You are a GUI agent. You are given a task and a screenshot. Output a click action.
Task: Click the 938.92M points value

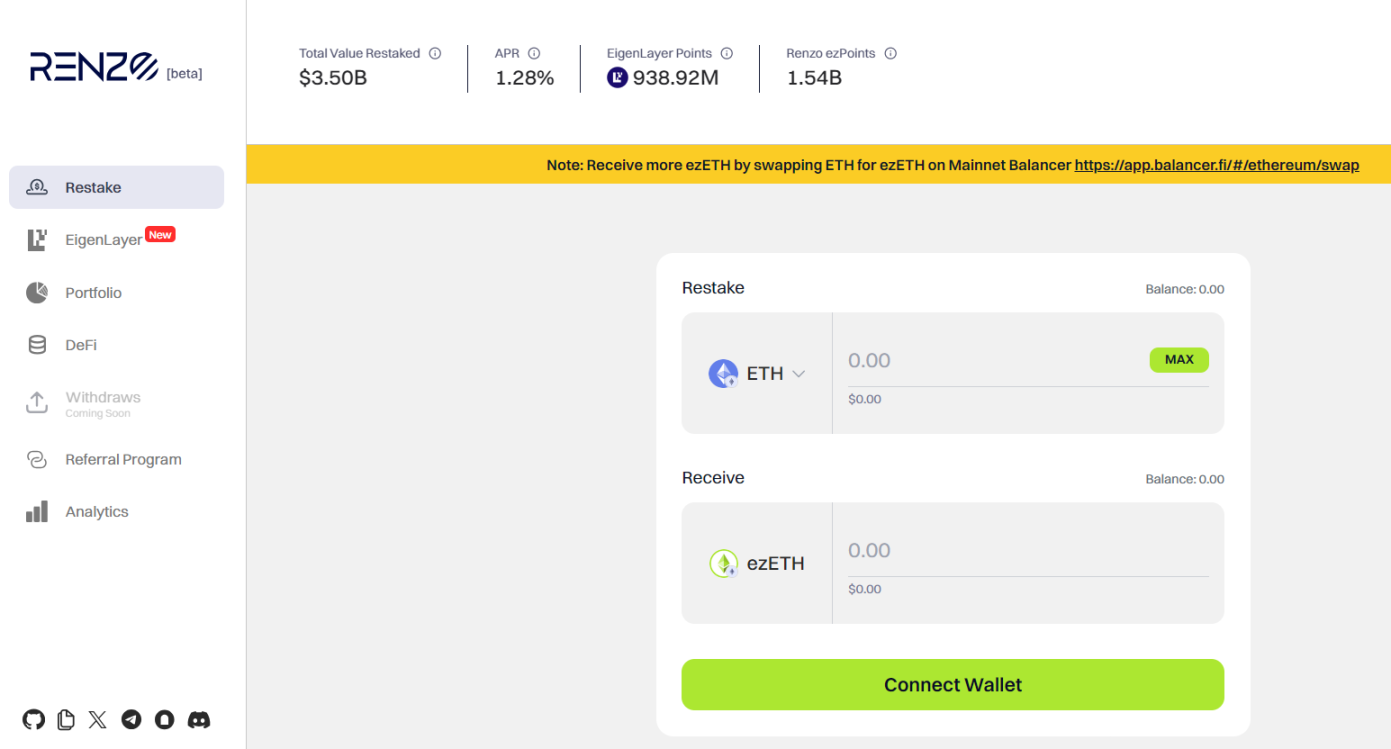[x=676, y=78]
